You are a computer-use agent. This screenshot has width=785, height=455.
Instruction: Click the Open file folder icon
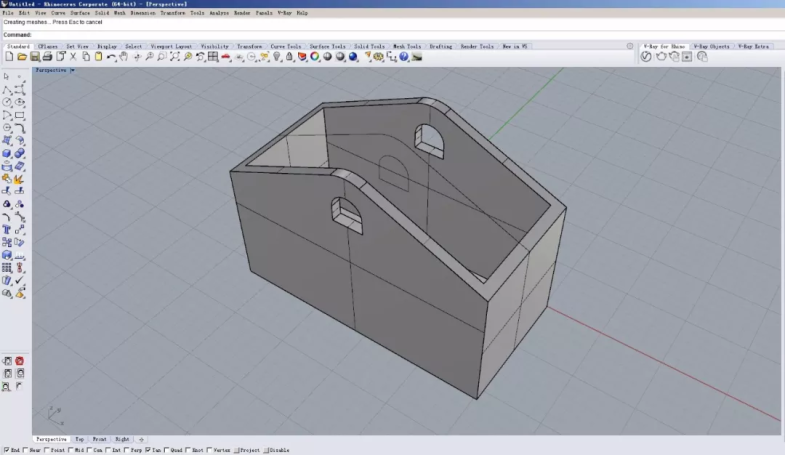22,57
